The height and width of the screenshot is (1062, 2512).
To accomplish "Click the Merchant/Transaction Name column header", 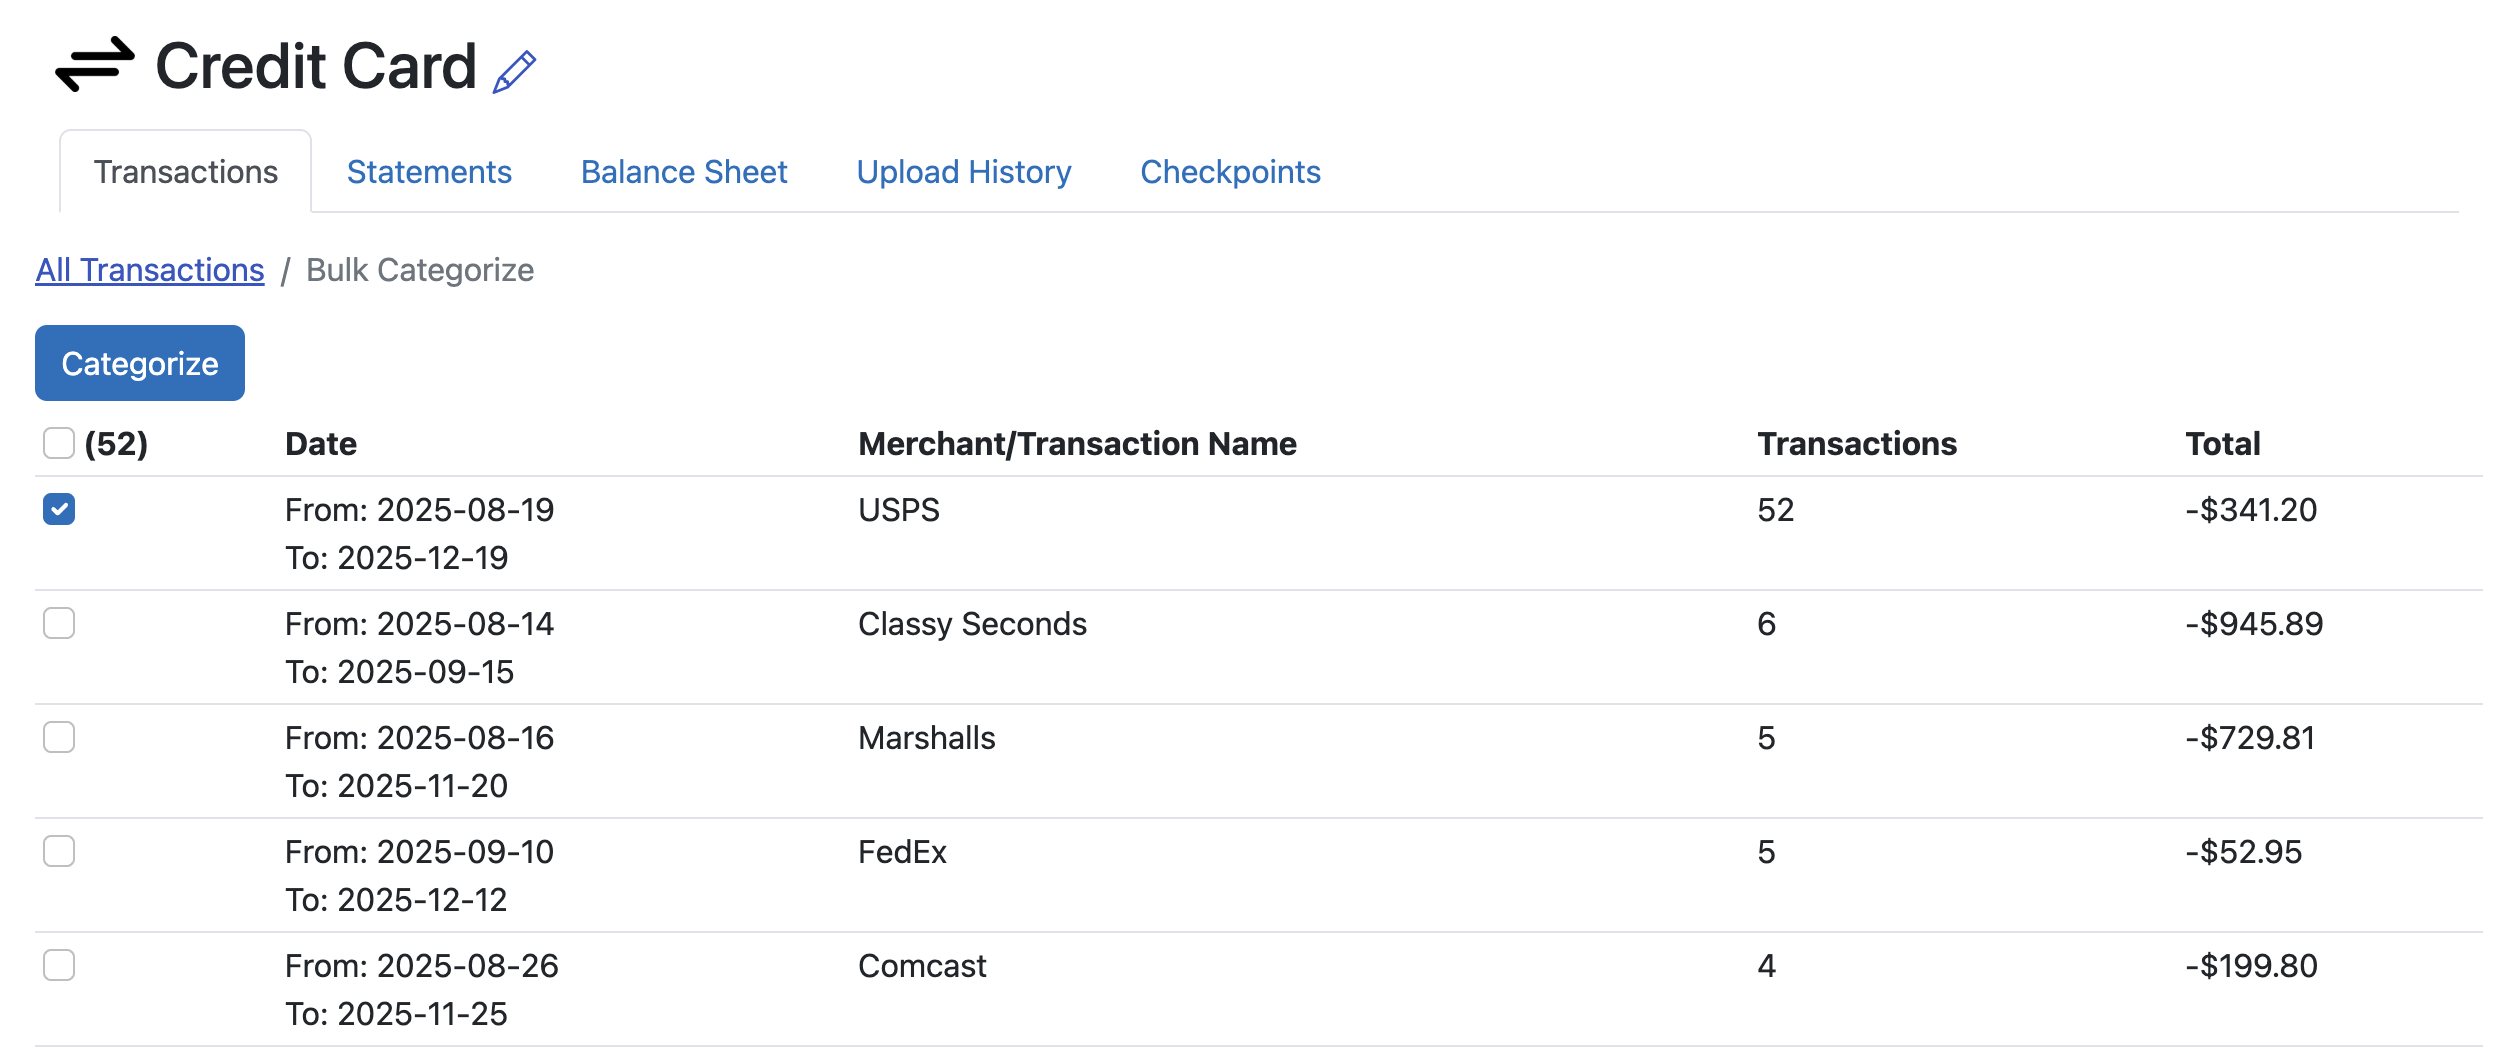I will click(x=1077, y=444).
